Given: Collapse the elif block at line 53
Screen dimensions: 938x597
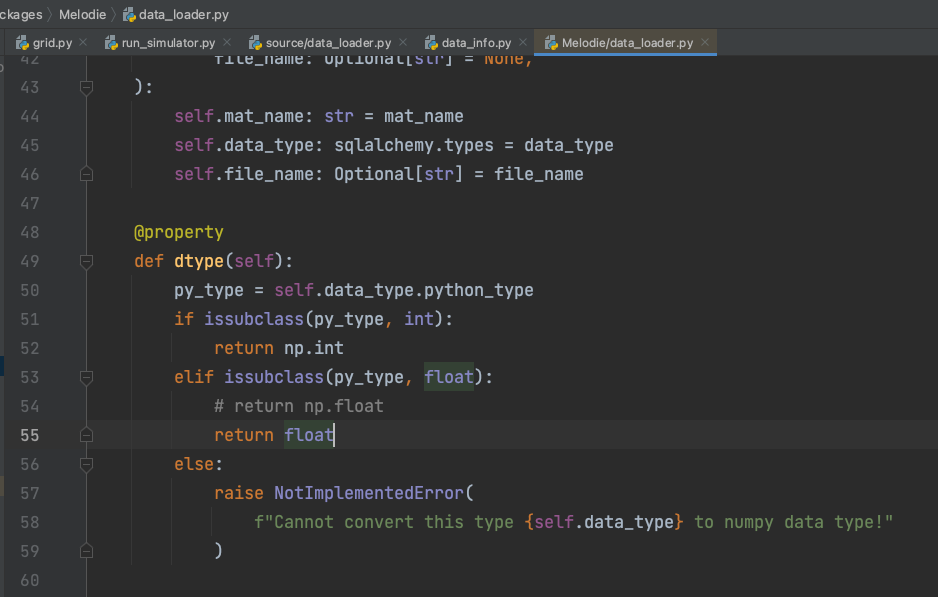Looking at the screenshot, I should pos(86,377).
